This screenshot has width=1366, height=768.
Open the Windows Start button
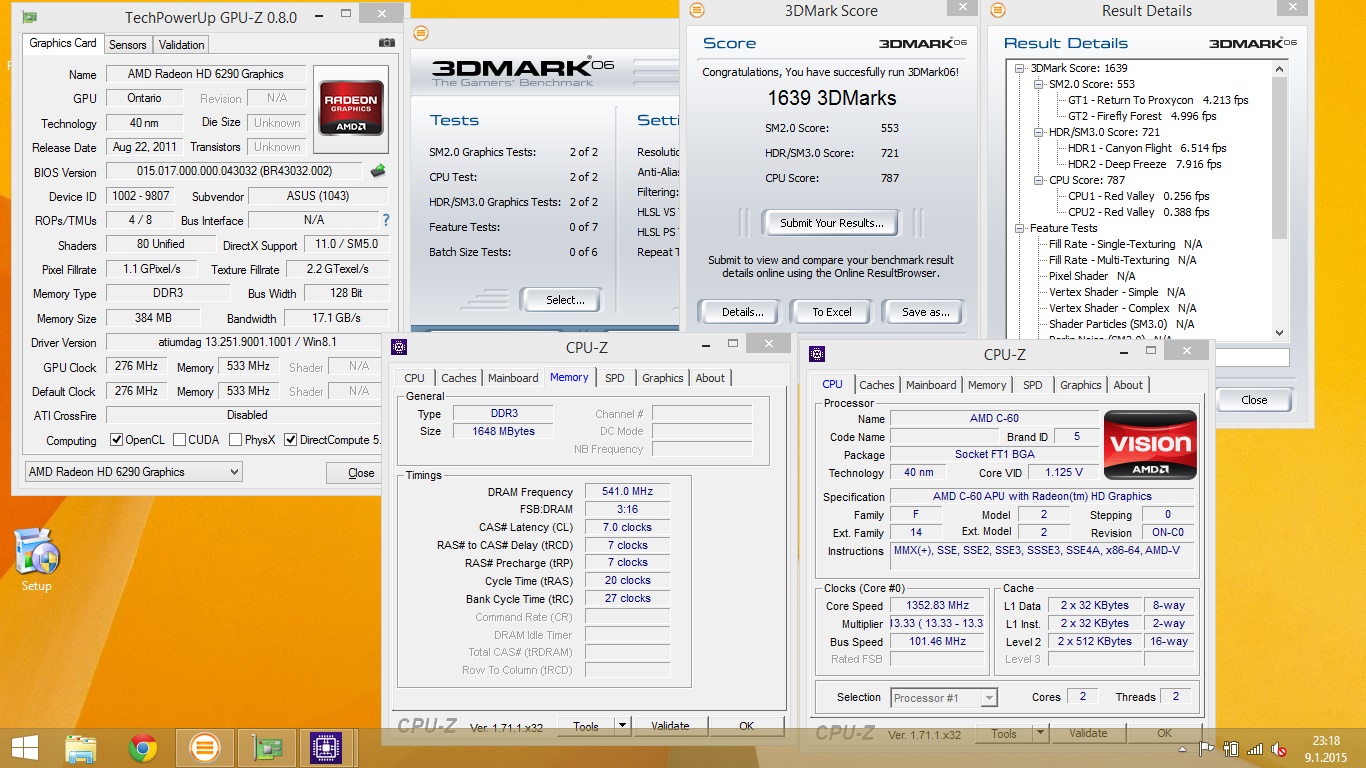pos(24,748)
